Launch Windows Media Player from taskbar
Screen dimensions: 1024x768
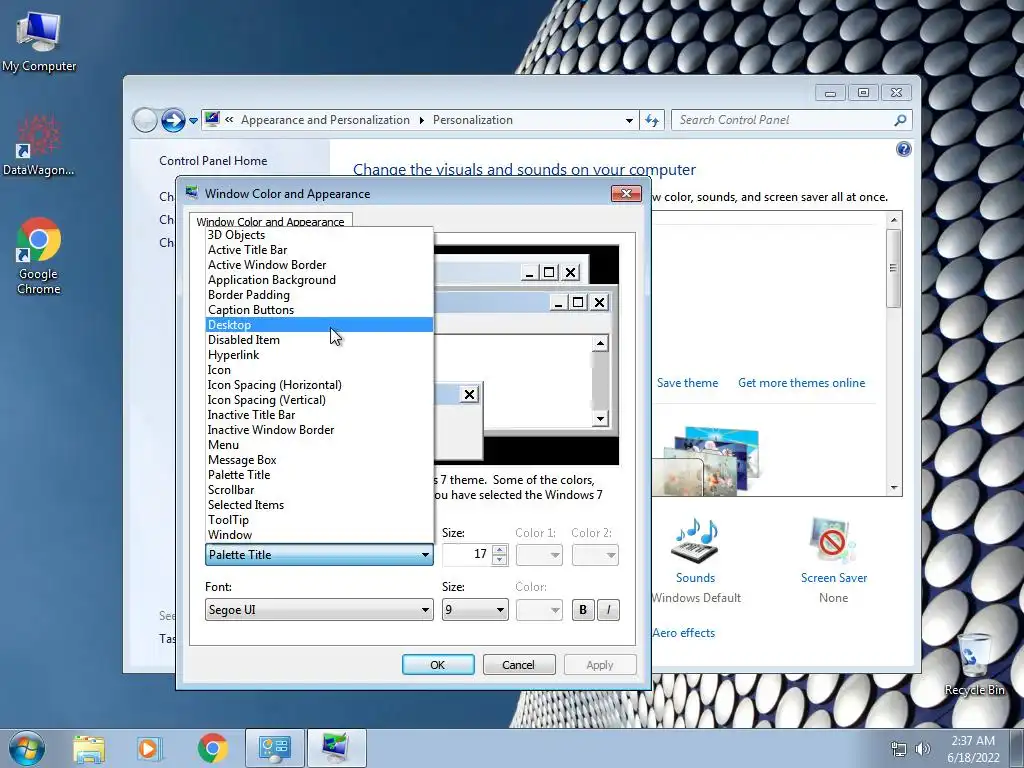point(150,749)
